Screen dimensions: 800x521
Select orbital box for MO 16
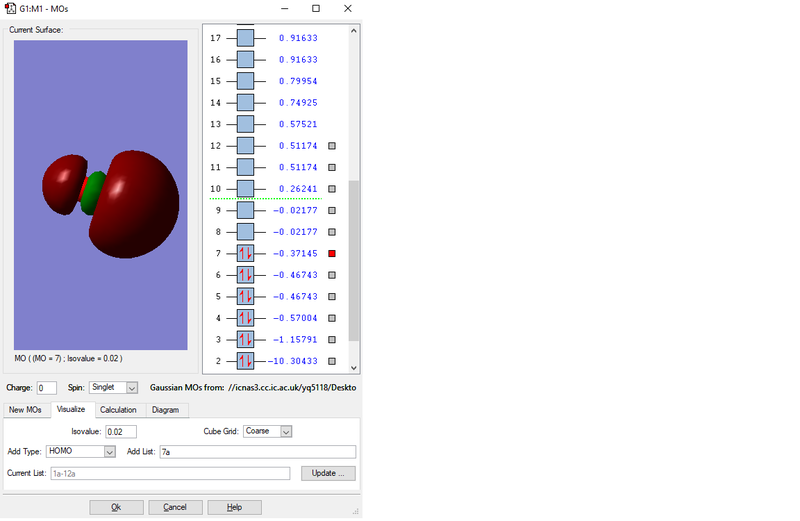(245, 60)
